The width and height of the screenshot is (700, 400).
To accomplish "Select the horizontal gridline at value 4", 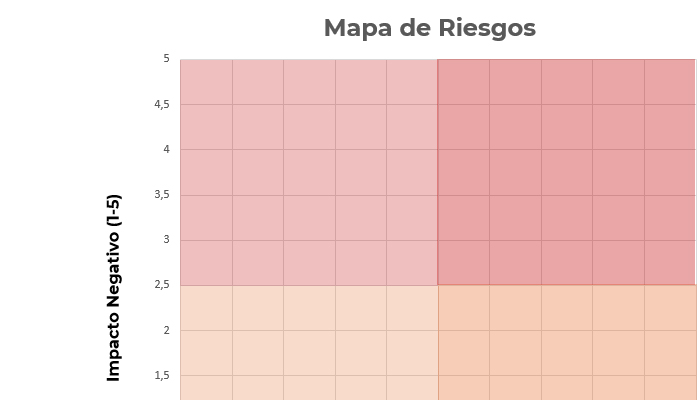I will click(x=438, y=150).
